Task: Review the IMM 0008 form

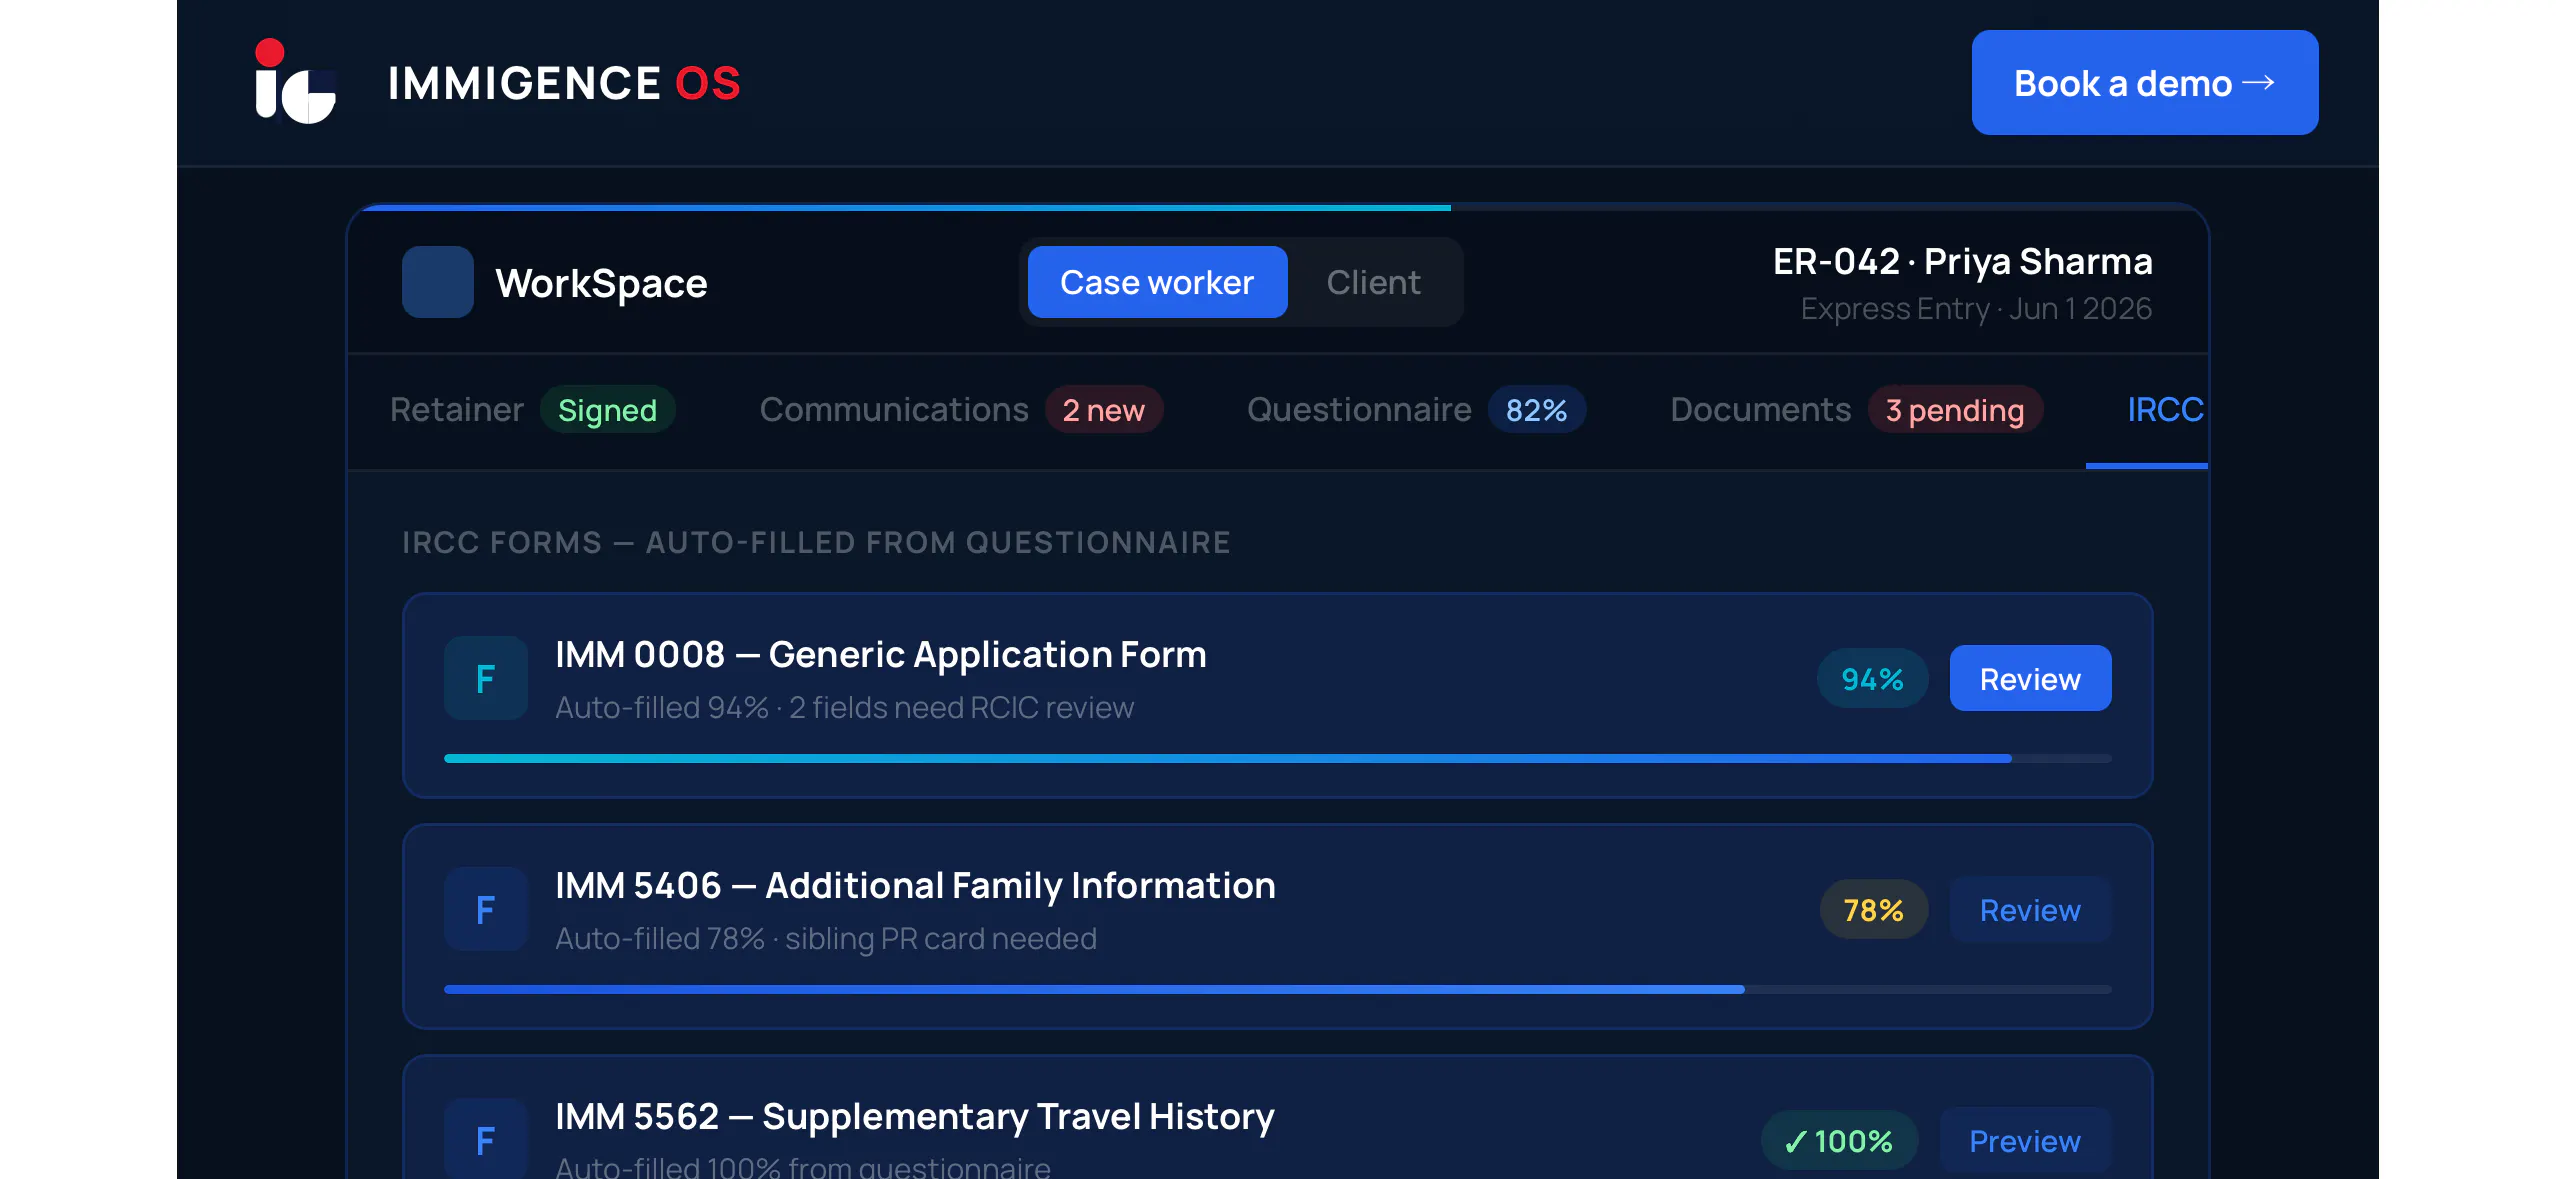Action: [x=2030, y=678]
